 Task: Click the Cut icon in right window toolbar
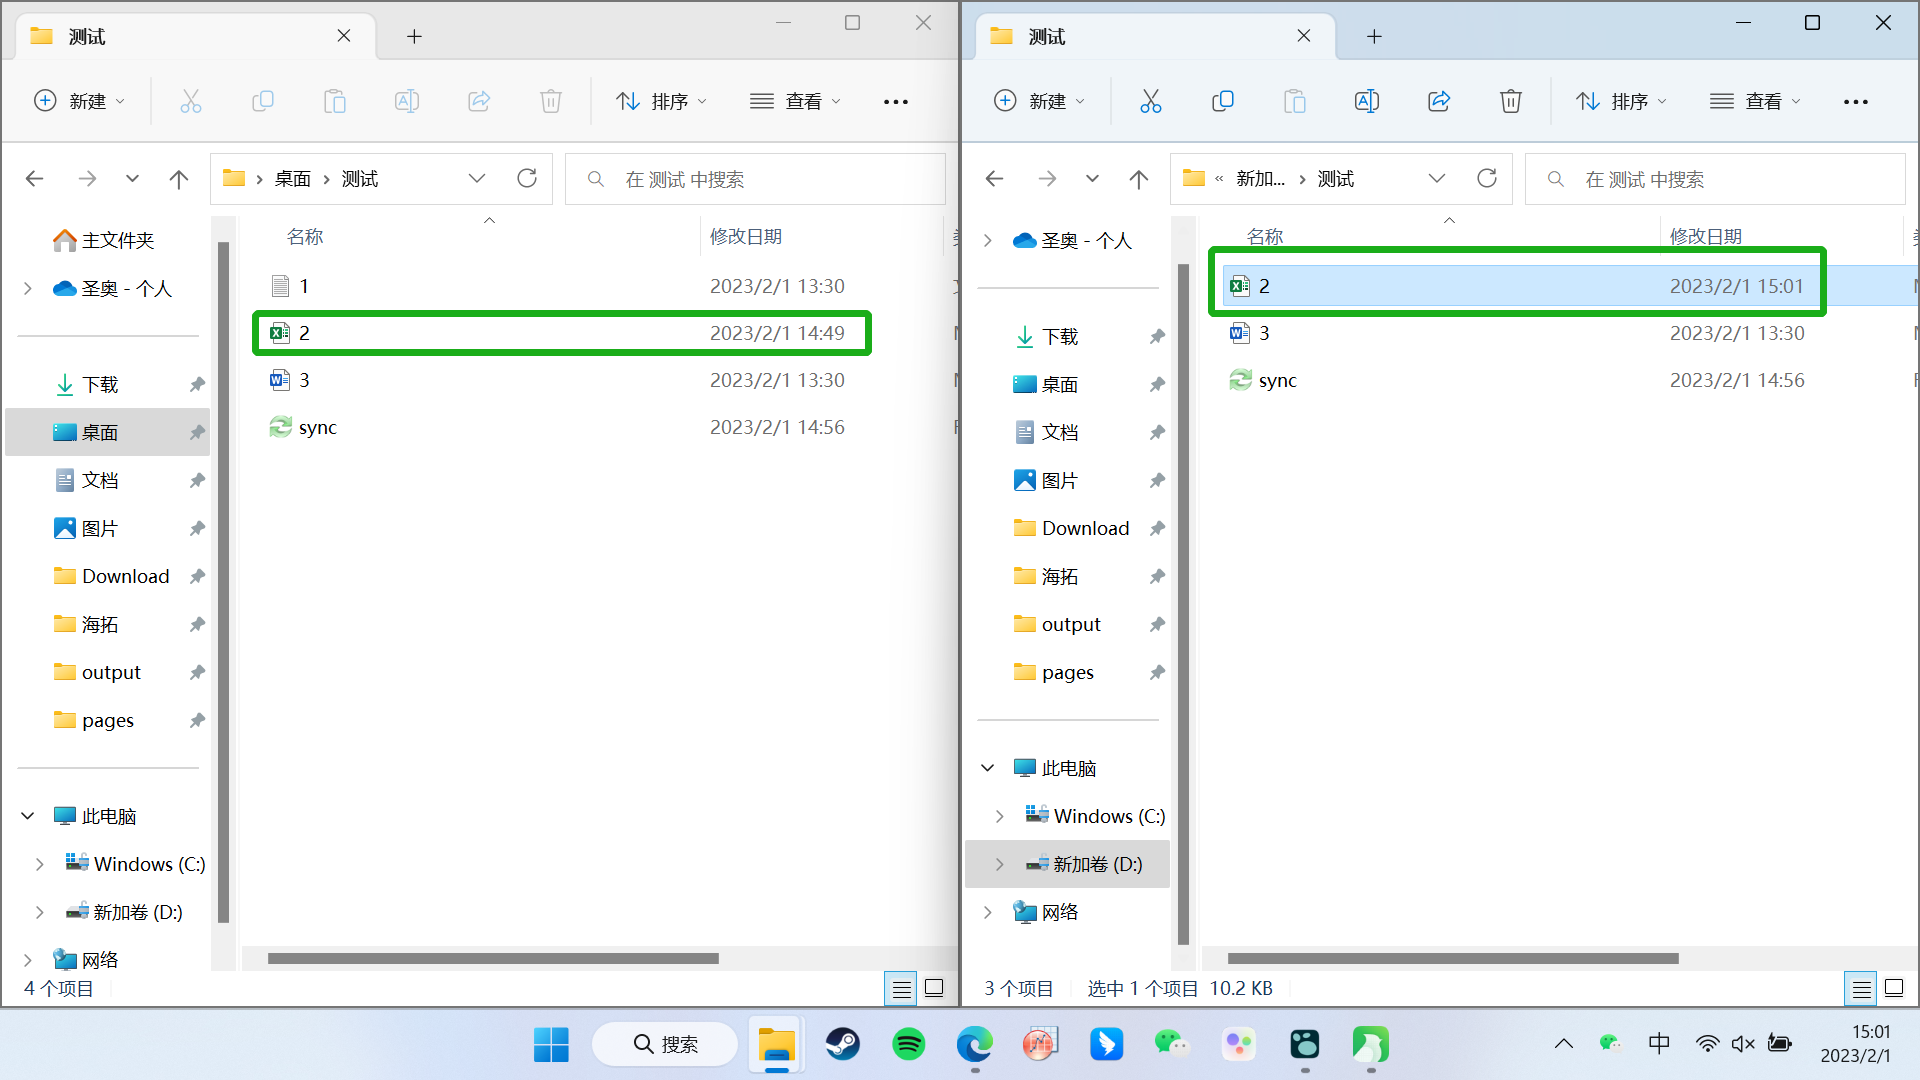(x=1150, y=101)
